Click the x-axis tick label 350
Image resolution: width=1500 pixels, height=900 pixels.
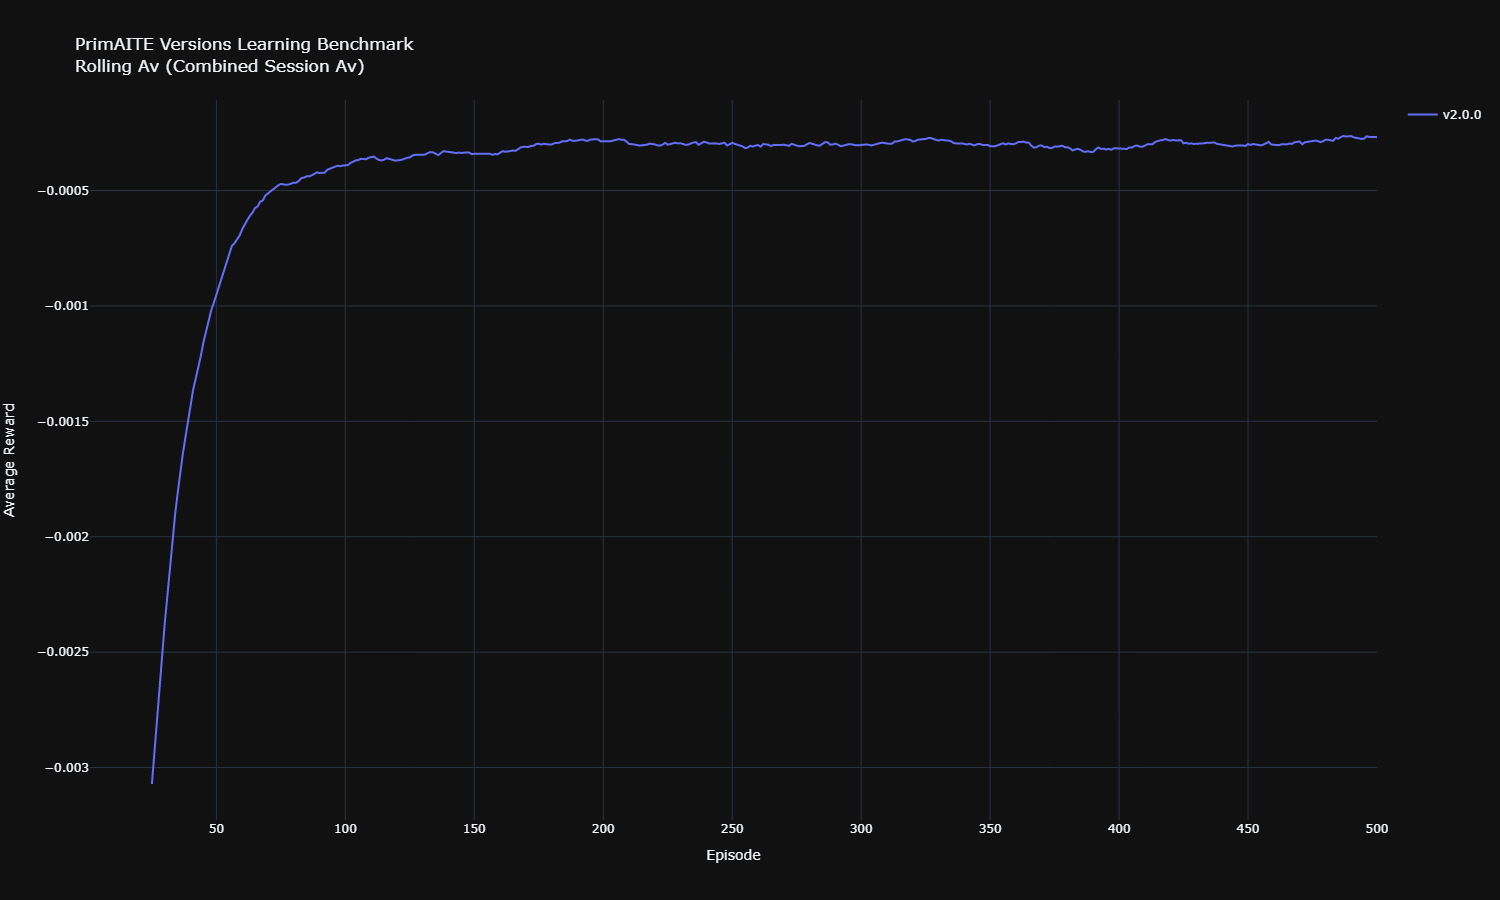point(990,829)
